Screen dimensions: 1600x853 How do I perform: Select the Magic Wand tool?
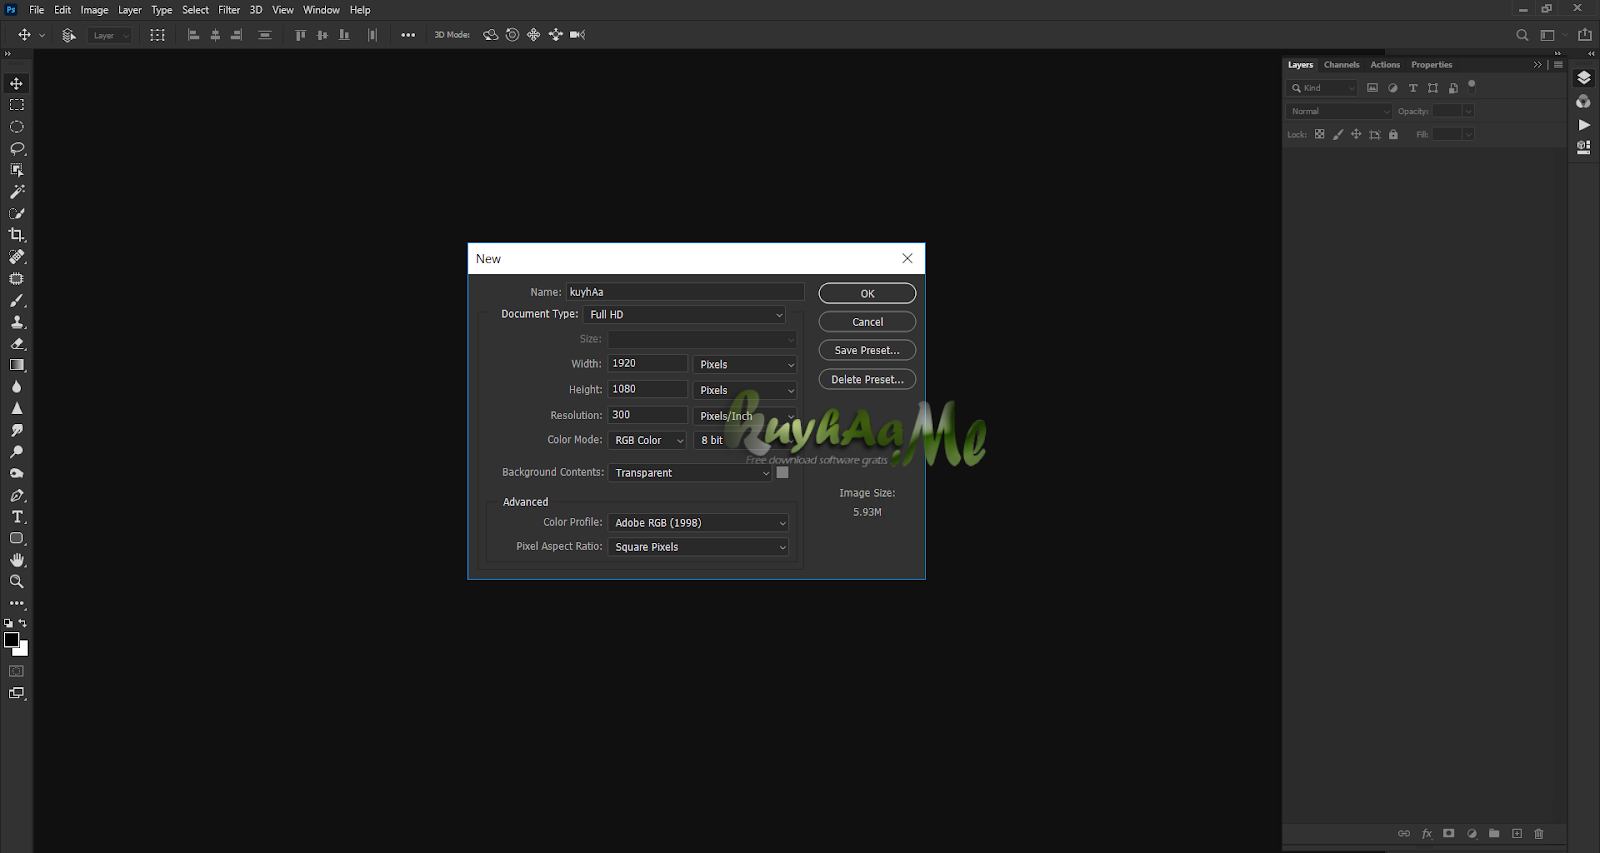(x=17, y=191)
